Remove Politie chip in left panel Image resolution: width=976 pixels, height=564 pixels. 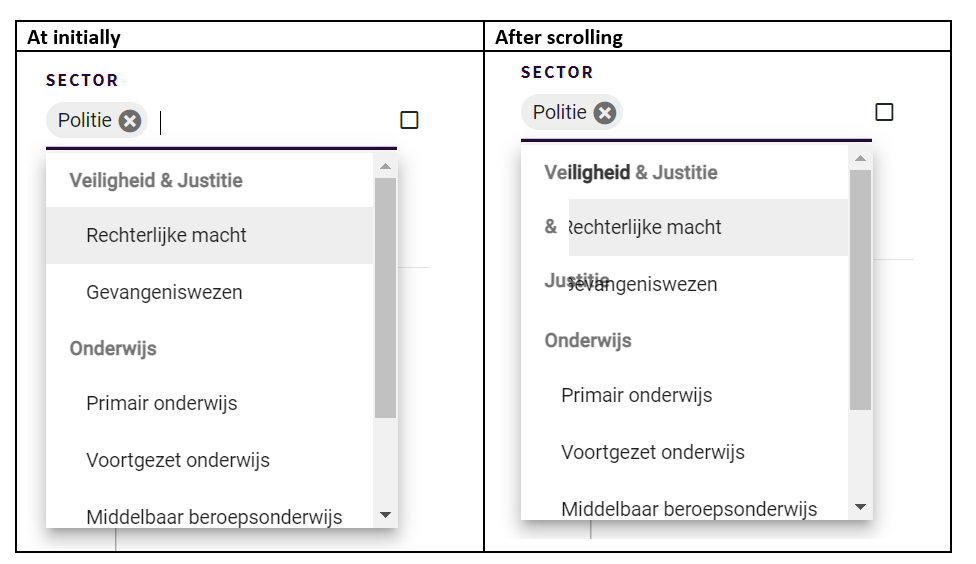click(x=129, y=121)
